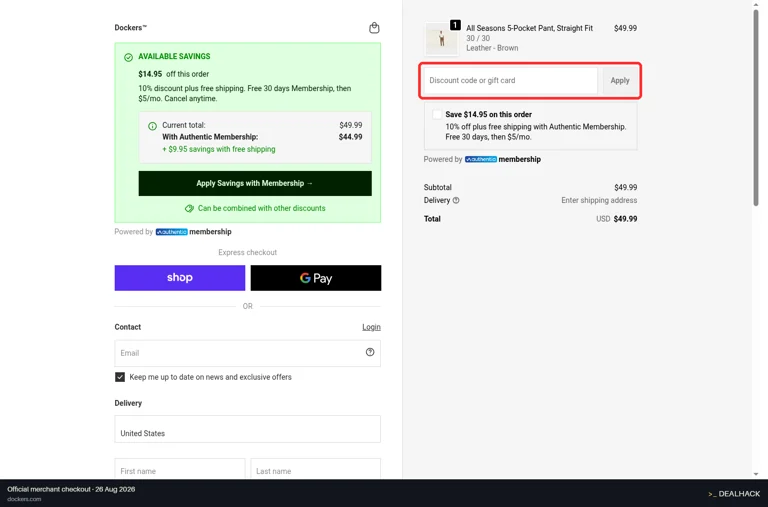Click the '30 / 30' size text

click(x=478, y=38)
